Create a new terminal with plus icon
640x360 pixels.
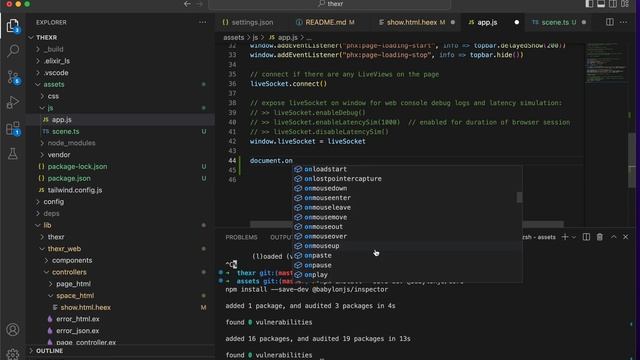(565, 237)
